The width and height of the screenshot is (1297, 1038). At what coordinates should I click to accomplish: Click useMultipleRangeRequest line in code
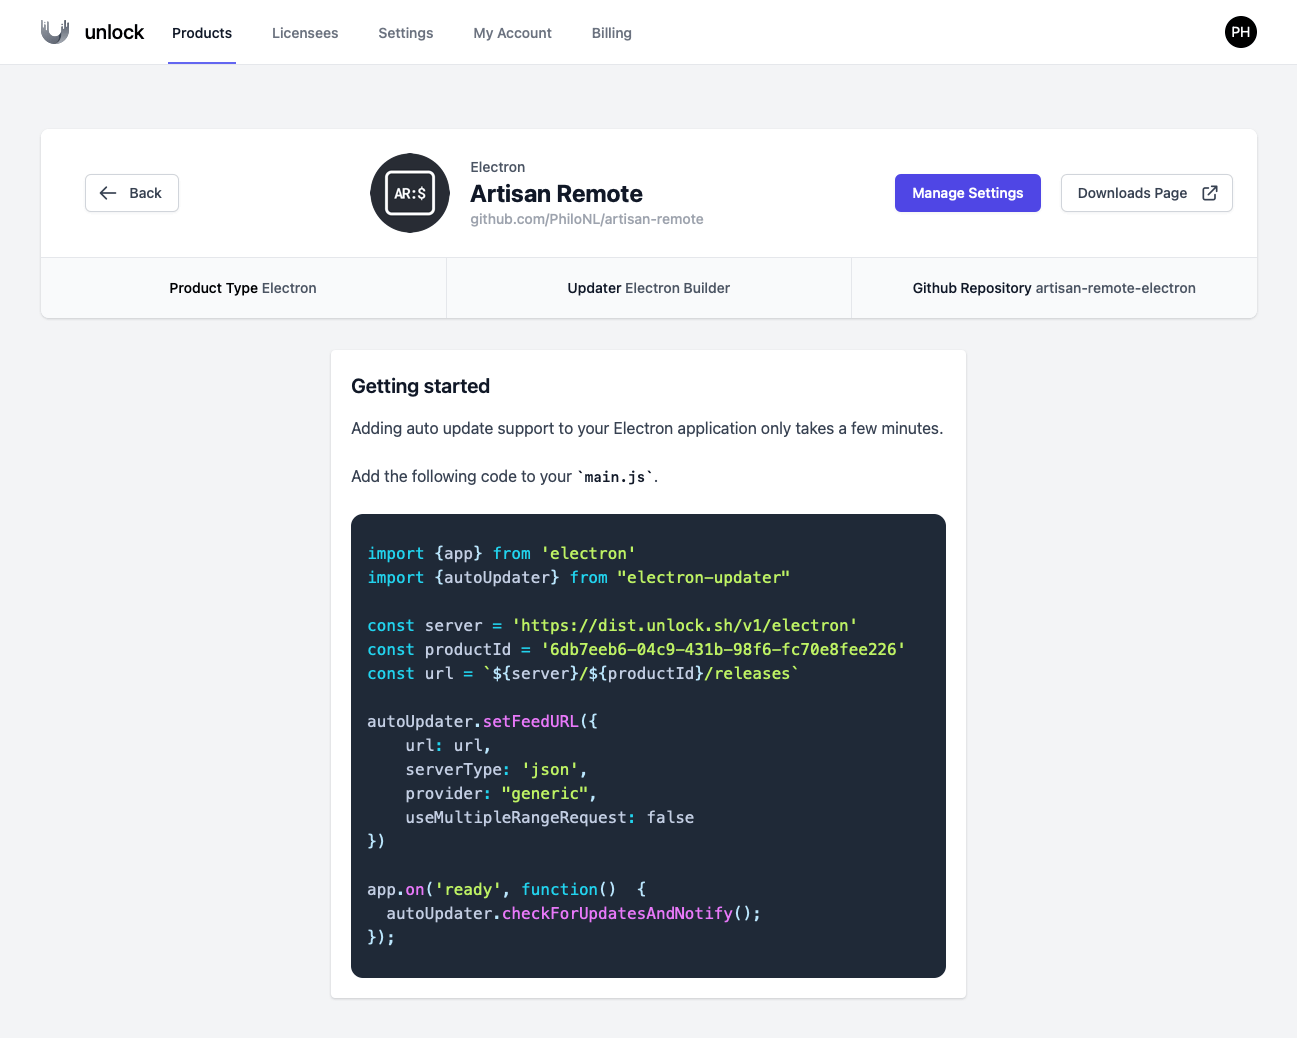point(549,817)
